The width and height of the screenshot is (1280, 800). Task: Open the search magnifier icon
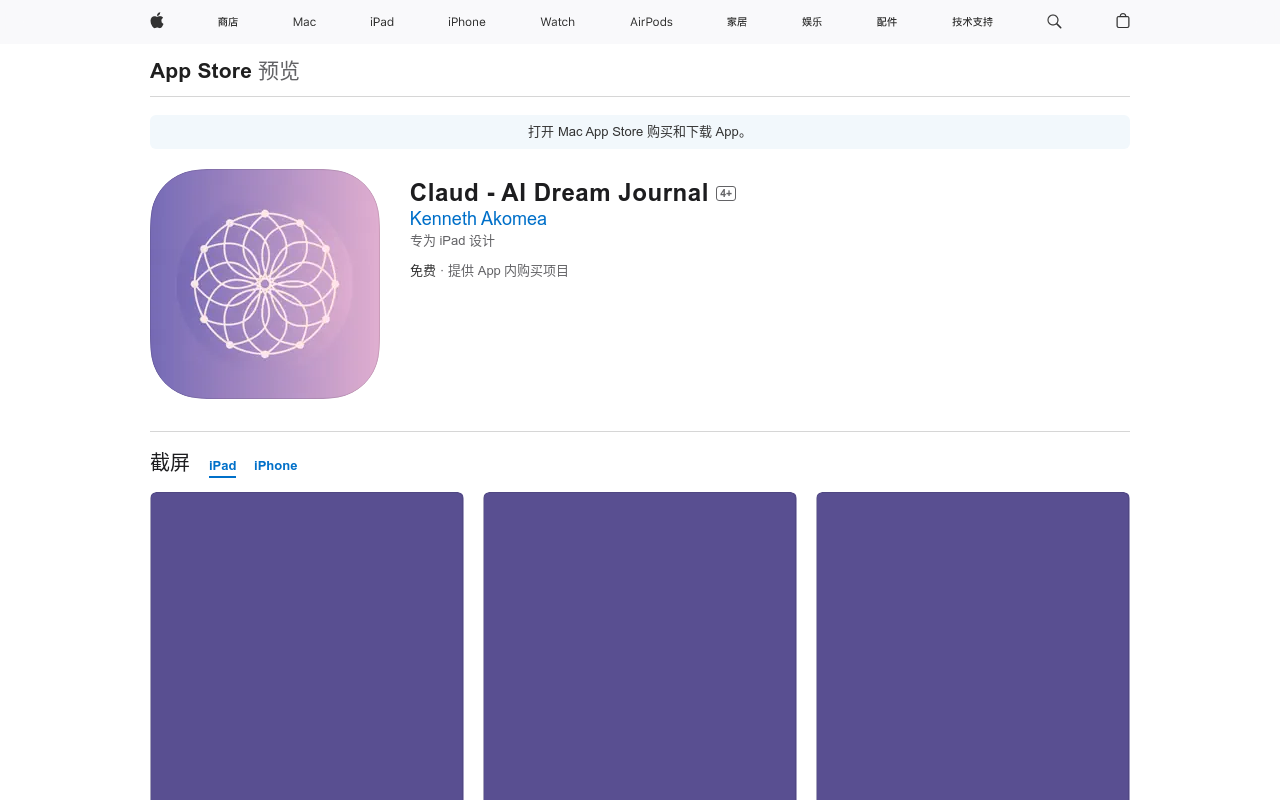click(1054, 21)
